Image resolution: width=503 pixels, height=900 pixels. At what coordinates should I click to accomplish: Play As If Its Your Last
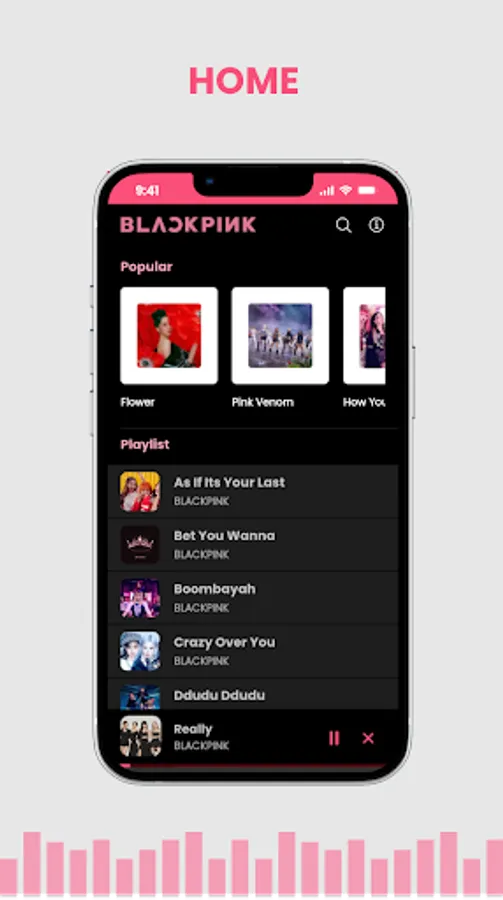point(253,491)
